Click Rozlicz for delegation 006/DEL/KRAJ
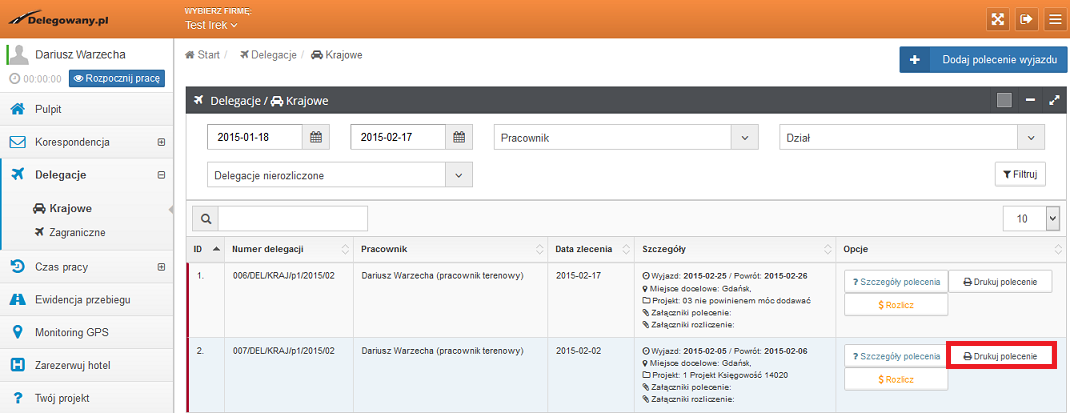The image size is (1070, 413). pyautogui.click(x=895, y=304)
